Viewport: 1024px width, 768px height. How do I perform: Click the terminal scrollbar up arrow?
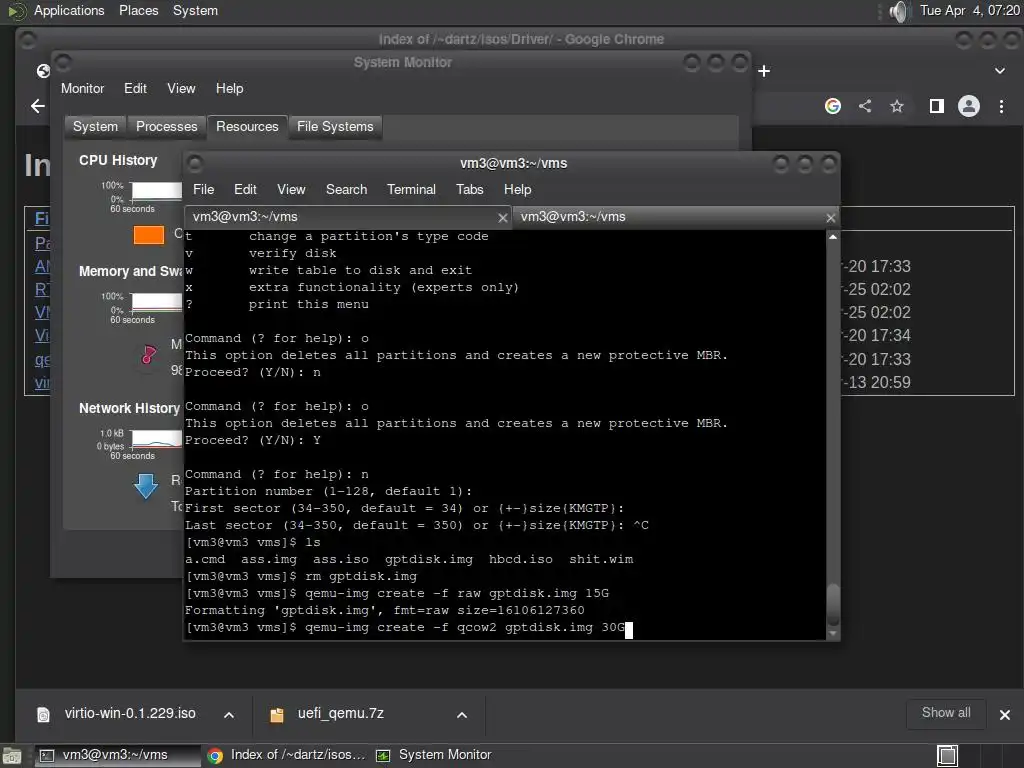[833, 237]
